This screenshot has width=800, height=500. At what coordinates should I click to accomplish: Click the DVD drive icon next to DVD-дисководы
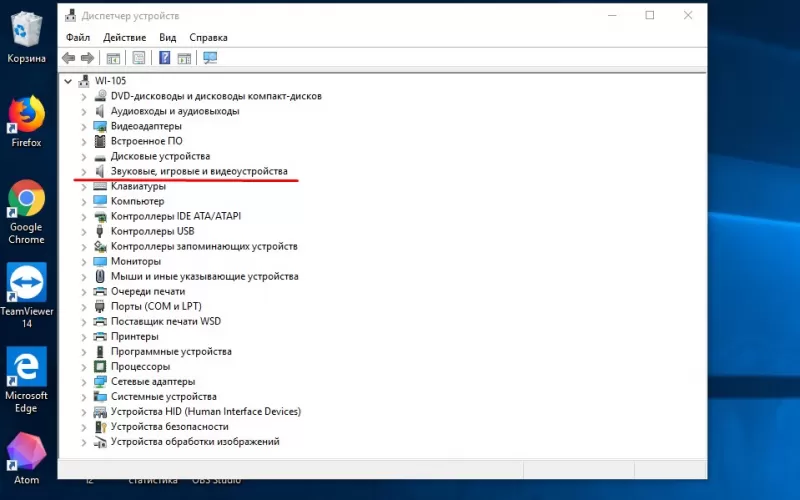(100, 96)
